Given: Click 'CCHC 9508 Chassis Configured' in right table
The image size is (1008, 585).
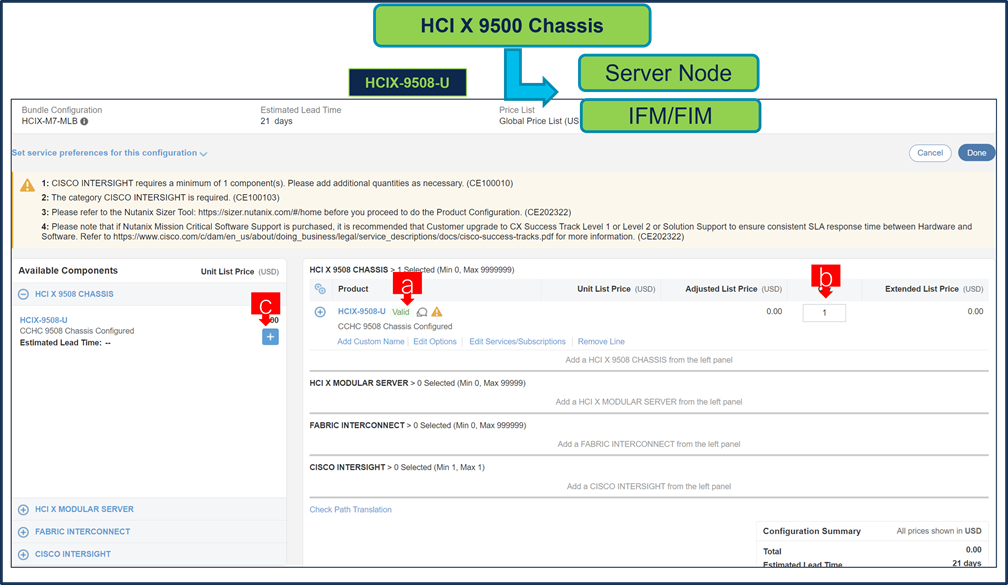Looking at the screenshot, I should 395,327.
